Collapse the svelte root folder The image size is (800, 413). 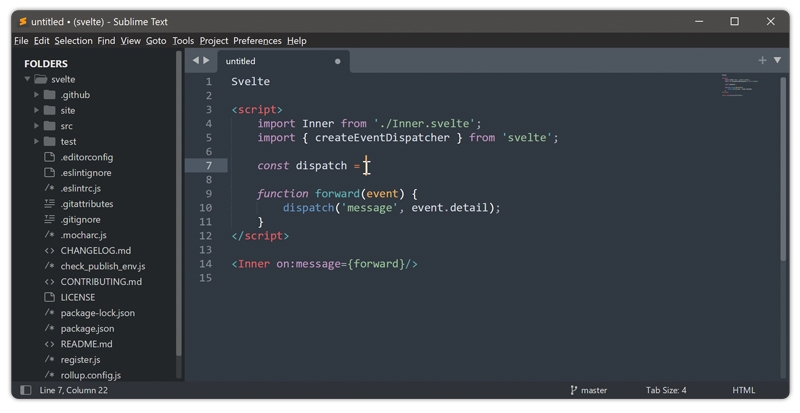(x=27, y=79)
